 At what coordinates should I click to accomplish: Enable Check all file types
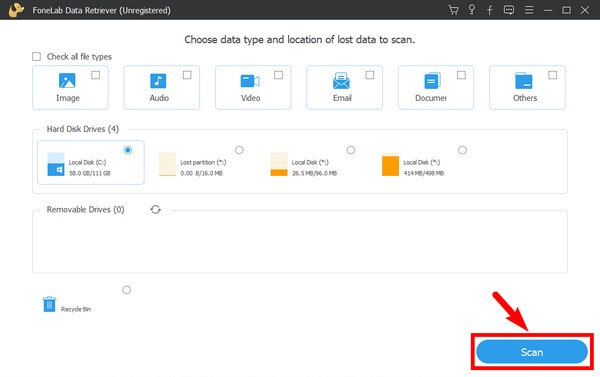(36, 57)
